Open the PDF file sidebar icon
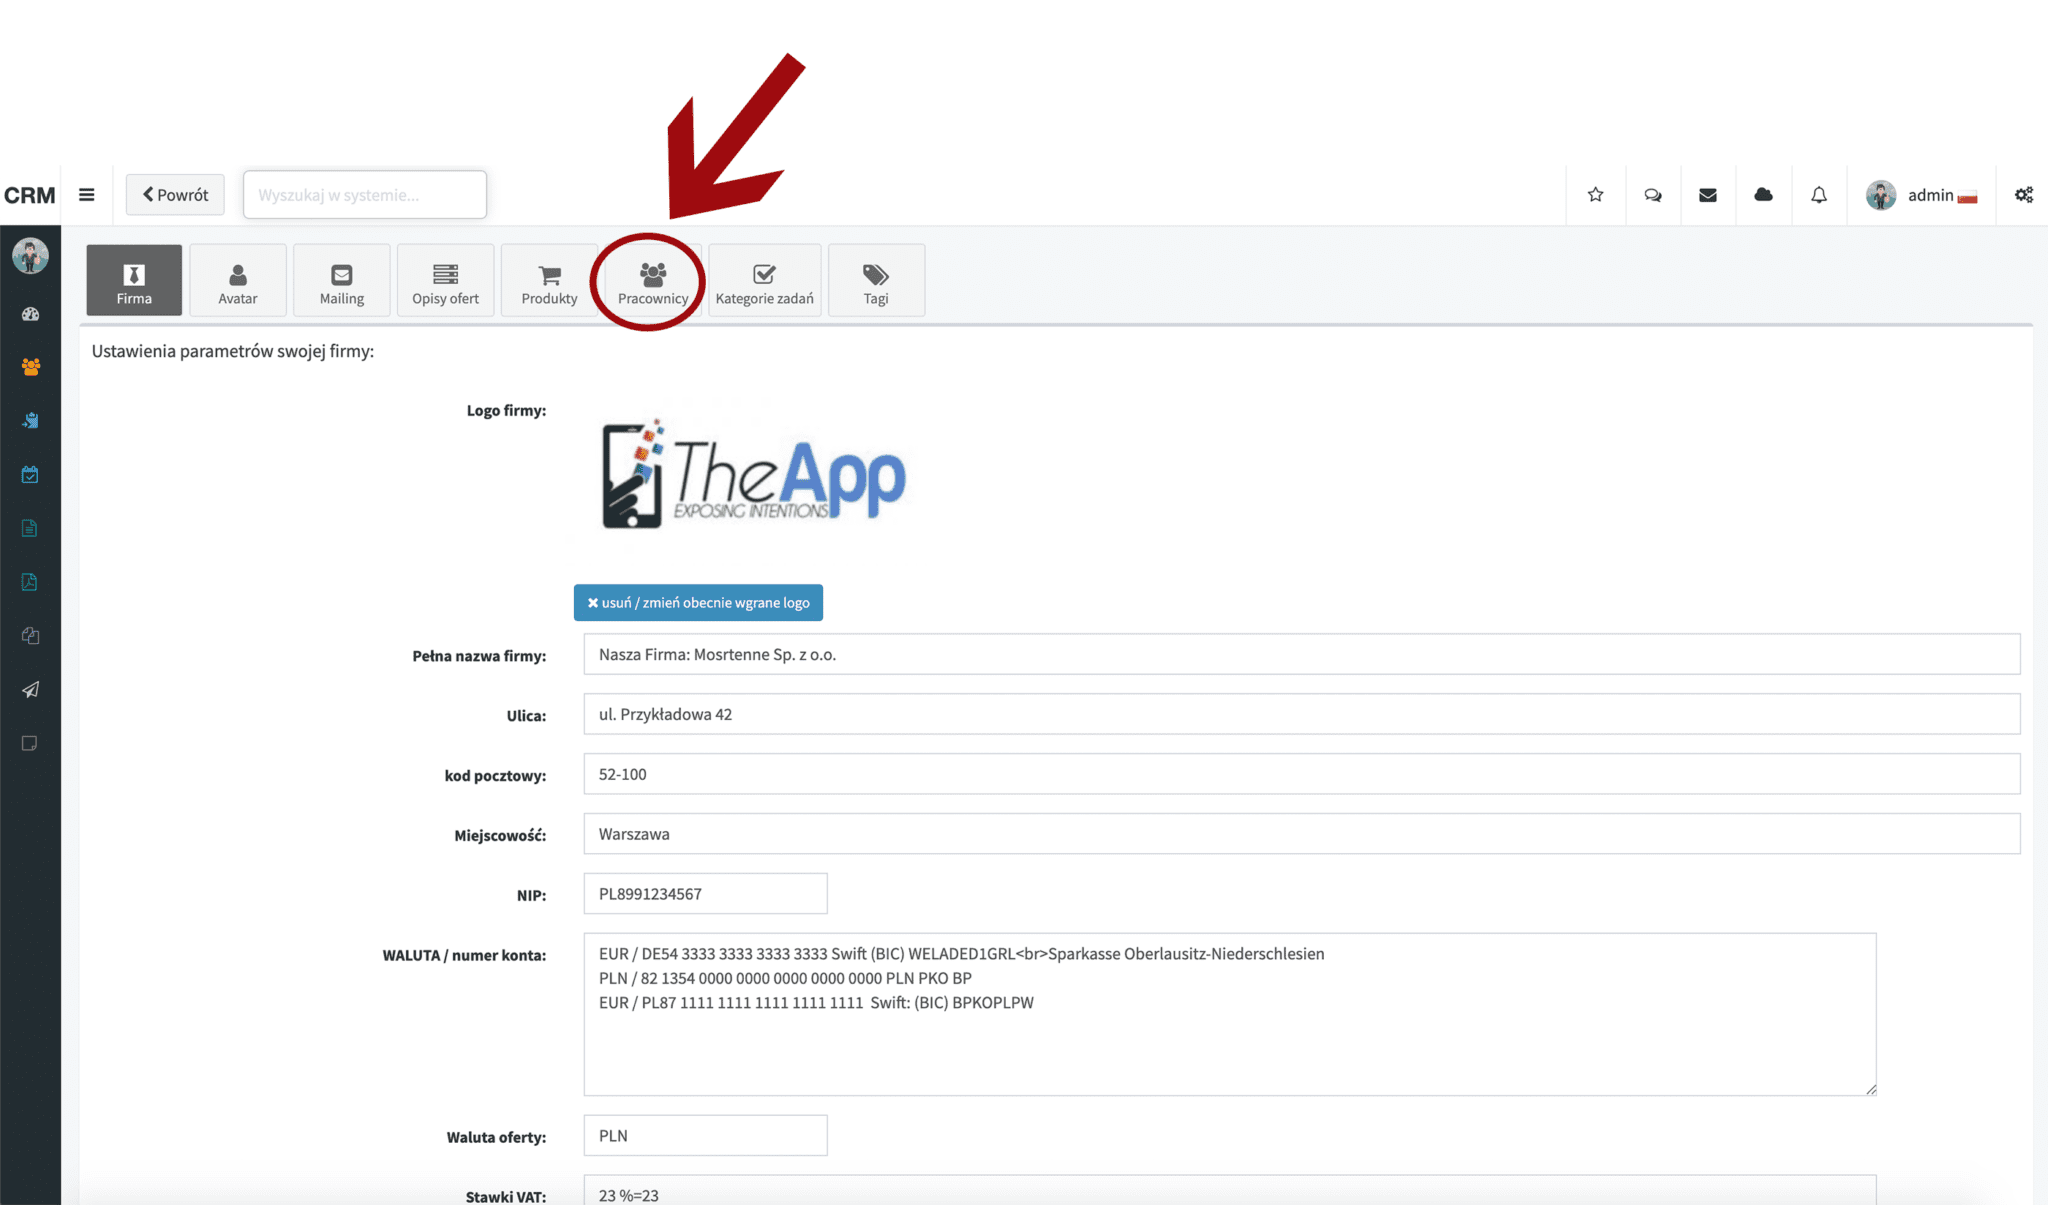Image resolution: width=2048 pixels, height=1205 pixels. (30, 582)
